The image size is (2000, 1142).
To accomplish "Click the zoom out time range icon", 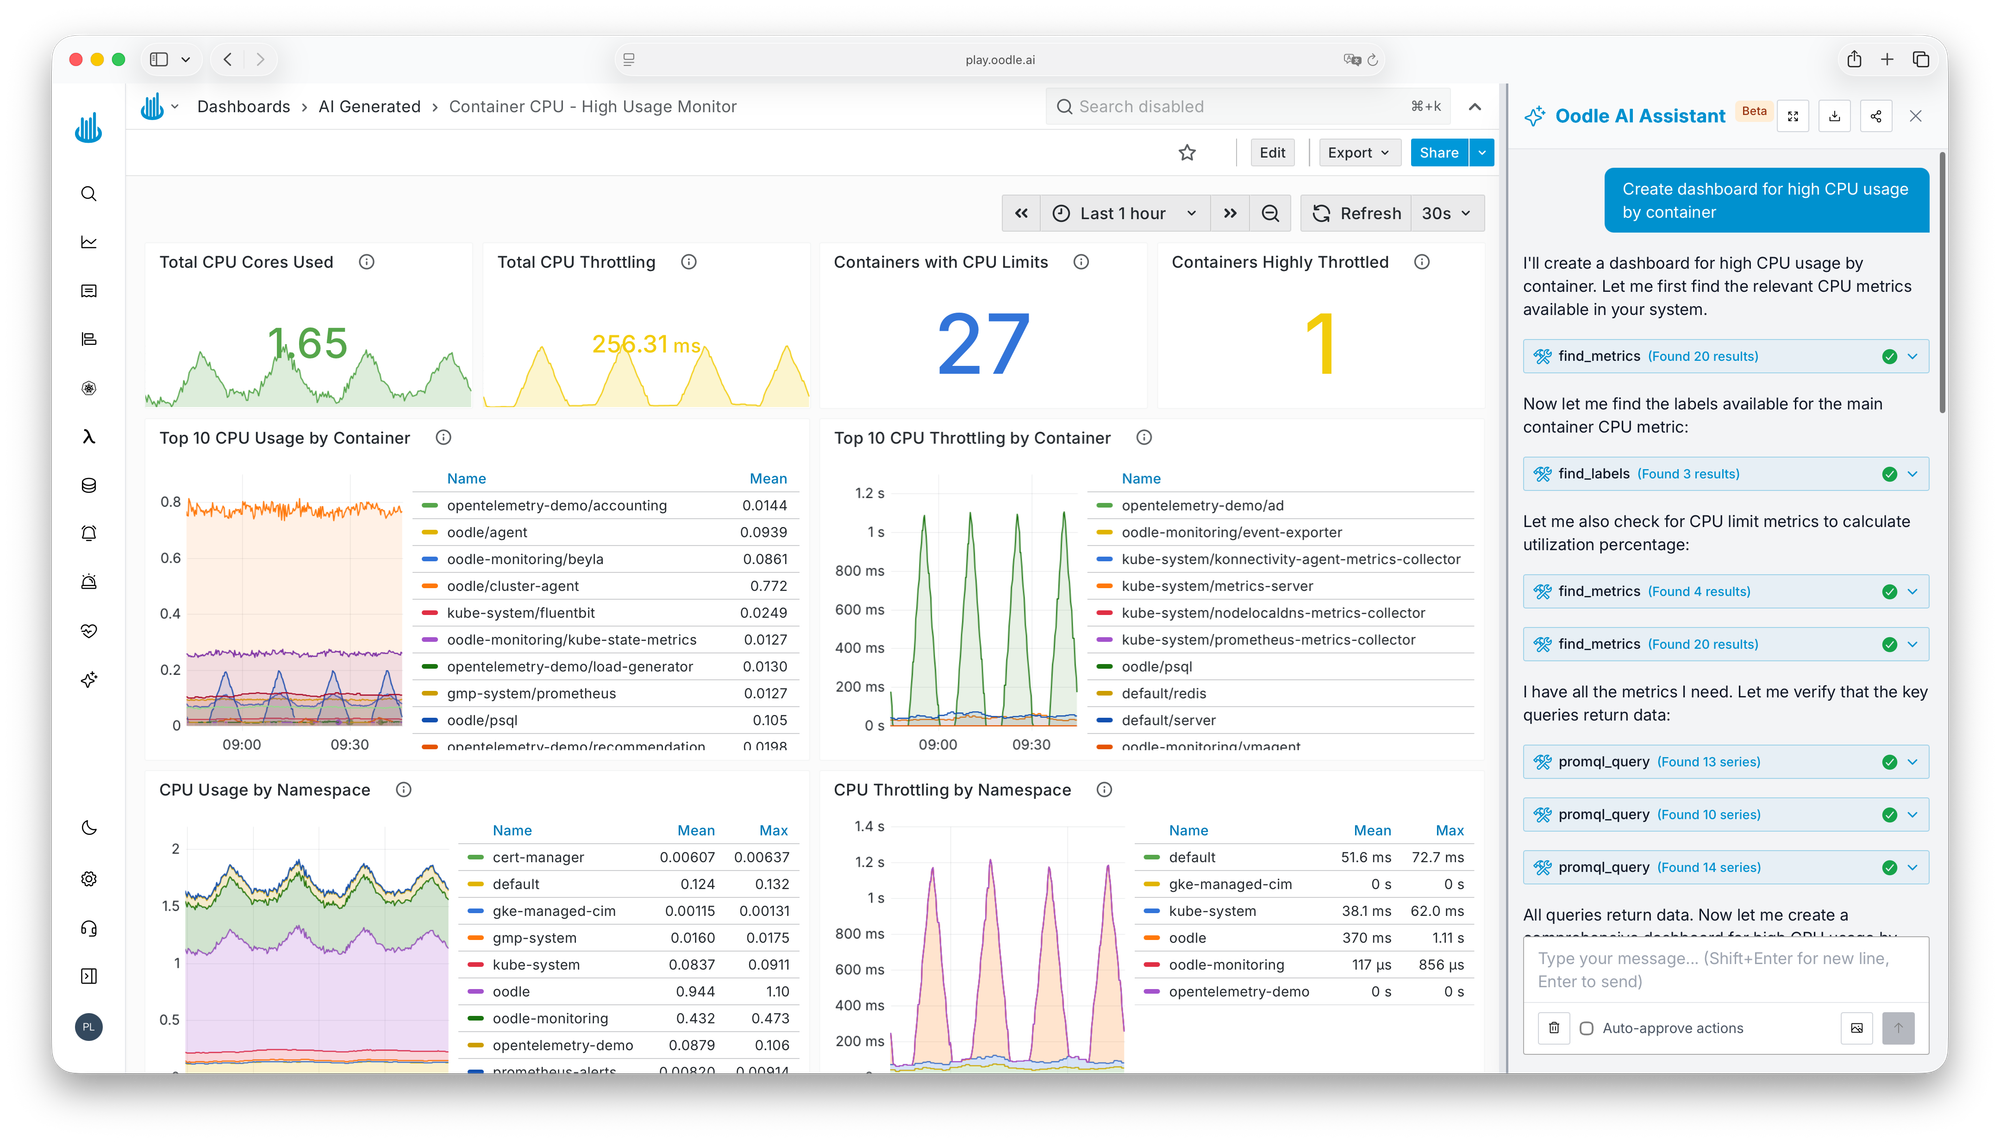I will [1270, 213].
